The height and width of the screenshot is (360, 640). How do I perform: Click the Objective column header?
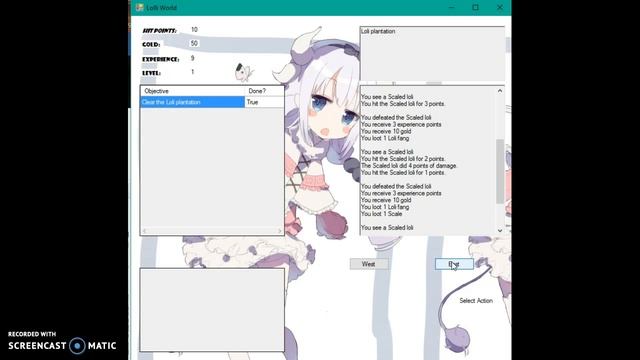(193, 91)
